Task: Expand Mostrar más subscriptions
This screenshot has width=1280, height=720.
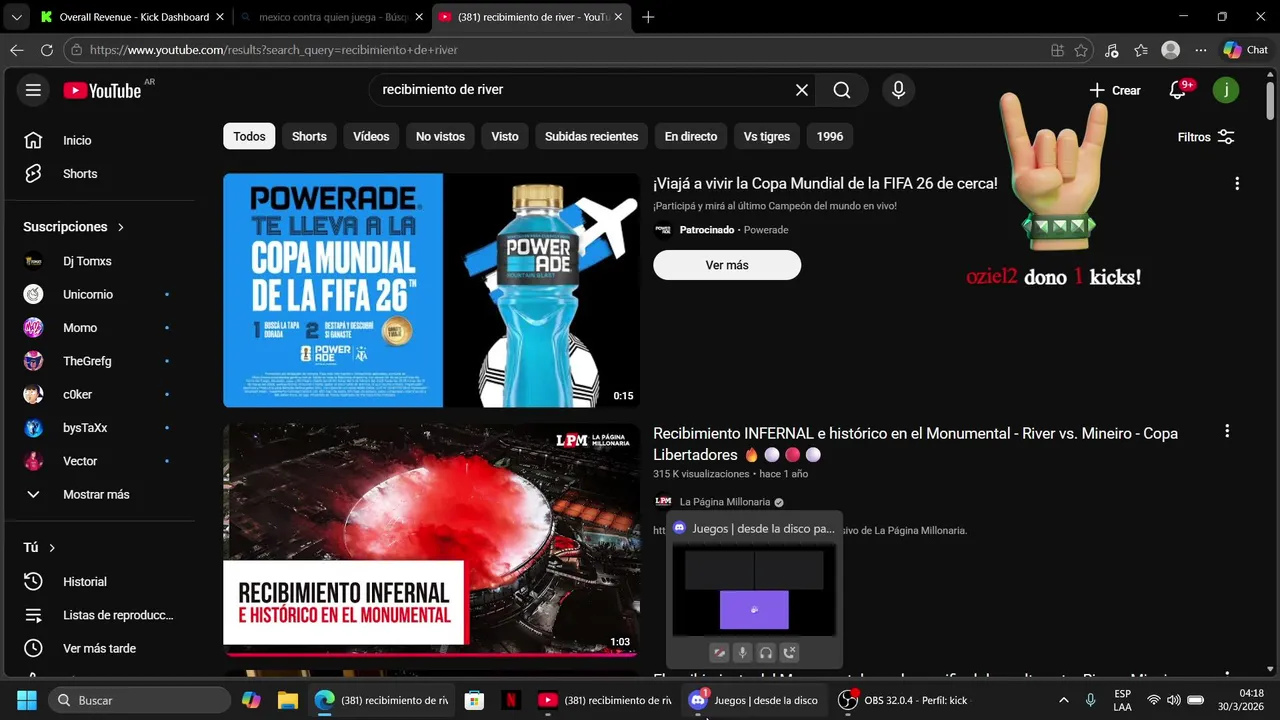Action: click(x=97, y=494)
